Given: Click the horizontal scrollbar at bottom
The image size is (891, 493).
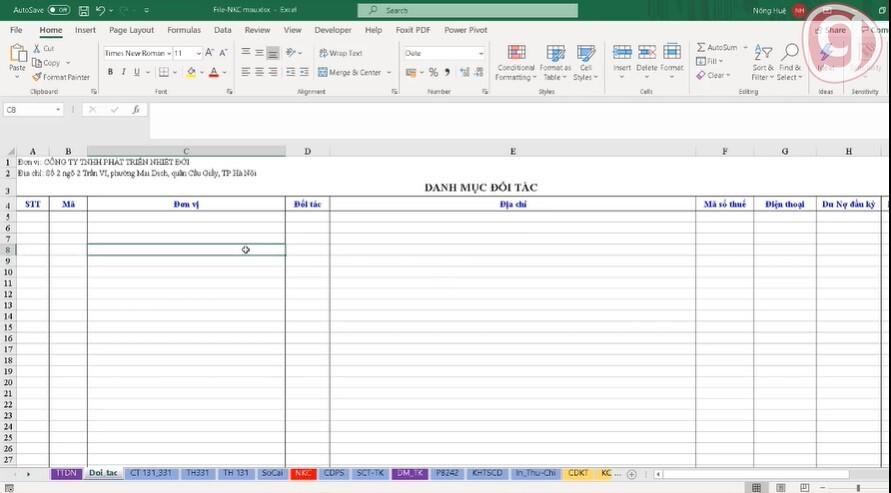Looking at the screenshot, I should pos(756,474).
